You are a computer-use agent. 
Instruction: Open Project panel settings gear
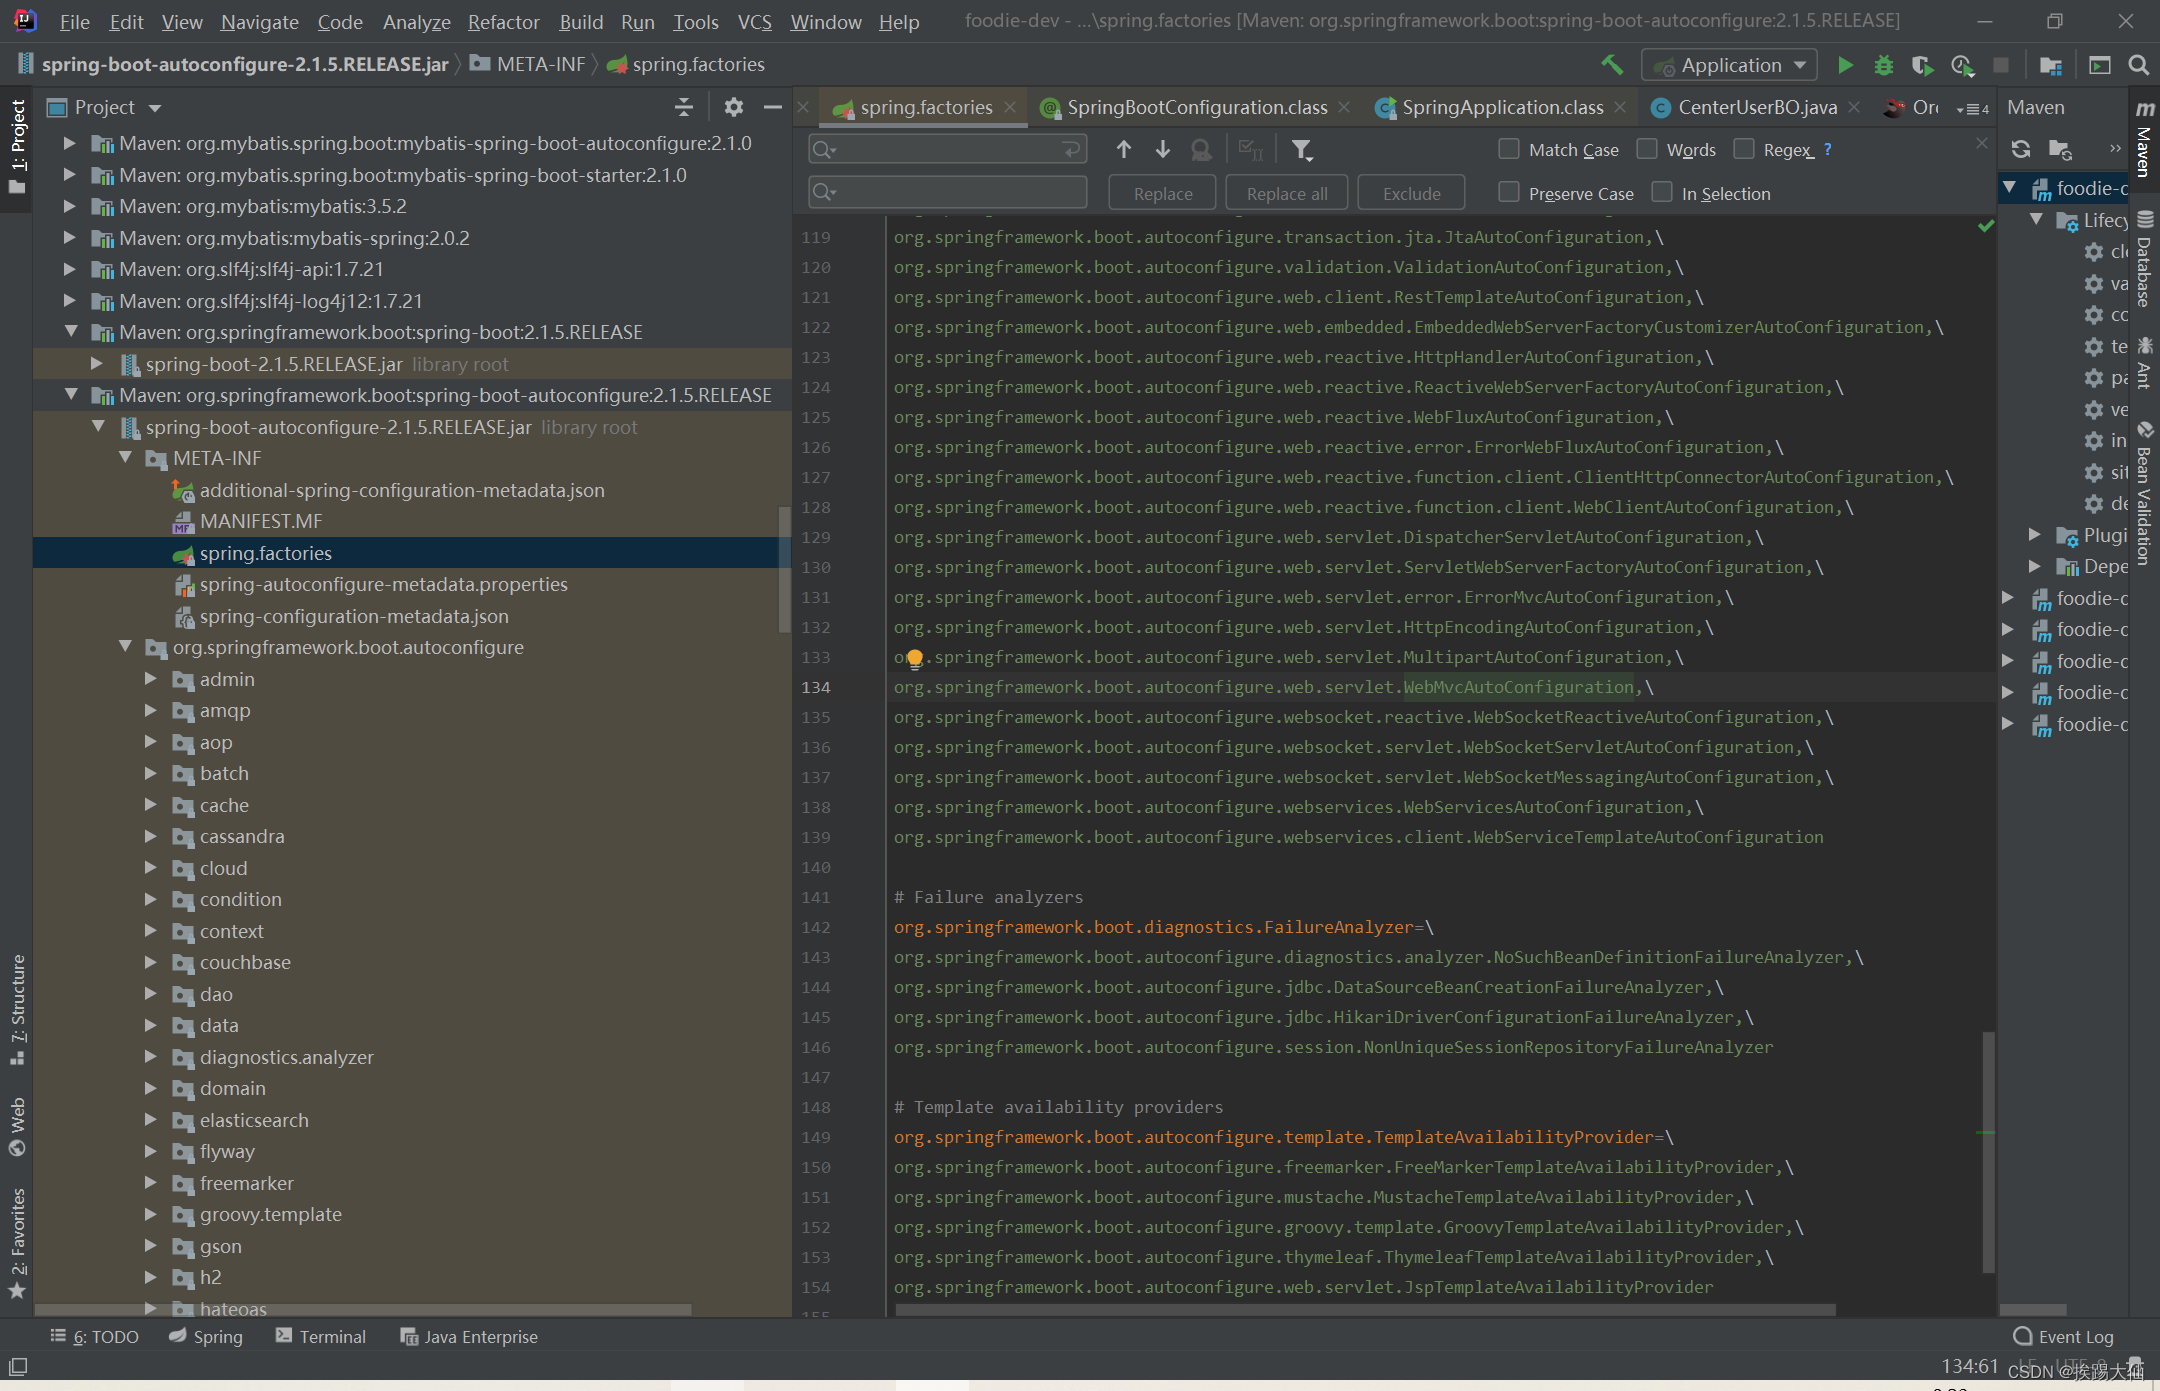733,107
